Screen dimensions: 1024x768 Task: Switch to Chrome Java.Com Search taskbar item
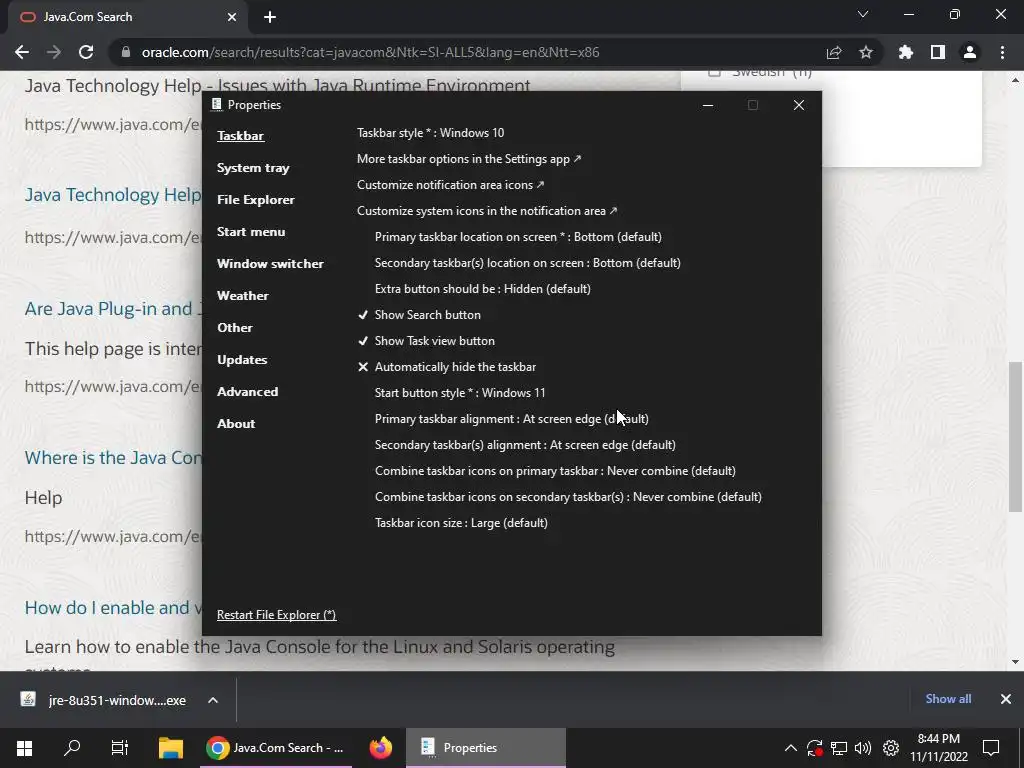click(x=276, y=748)
